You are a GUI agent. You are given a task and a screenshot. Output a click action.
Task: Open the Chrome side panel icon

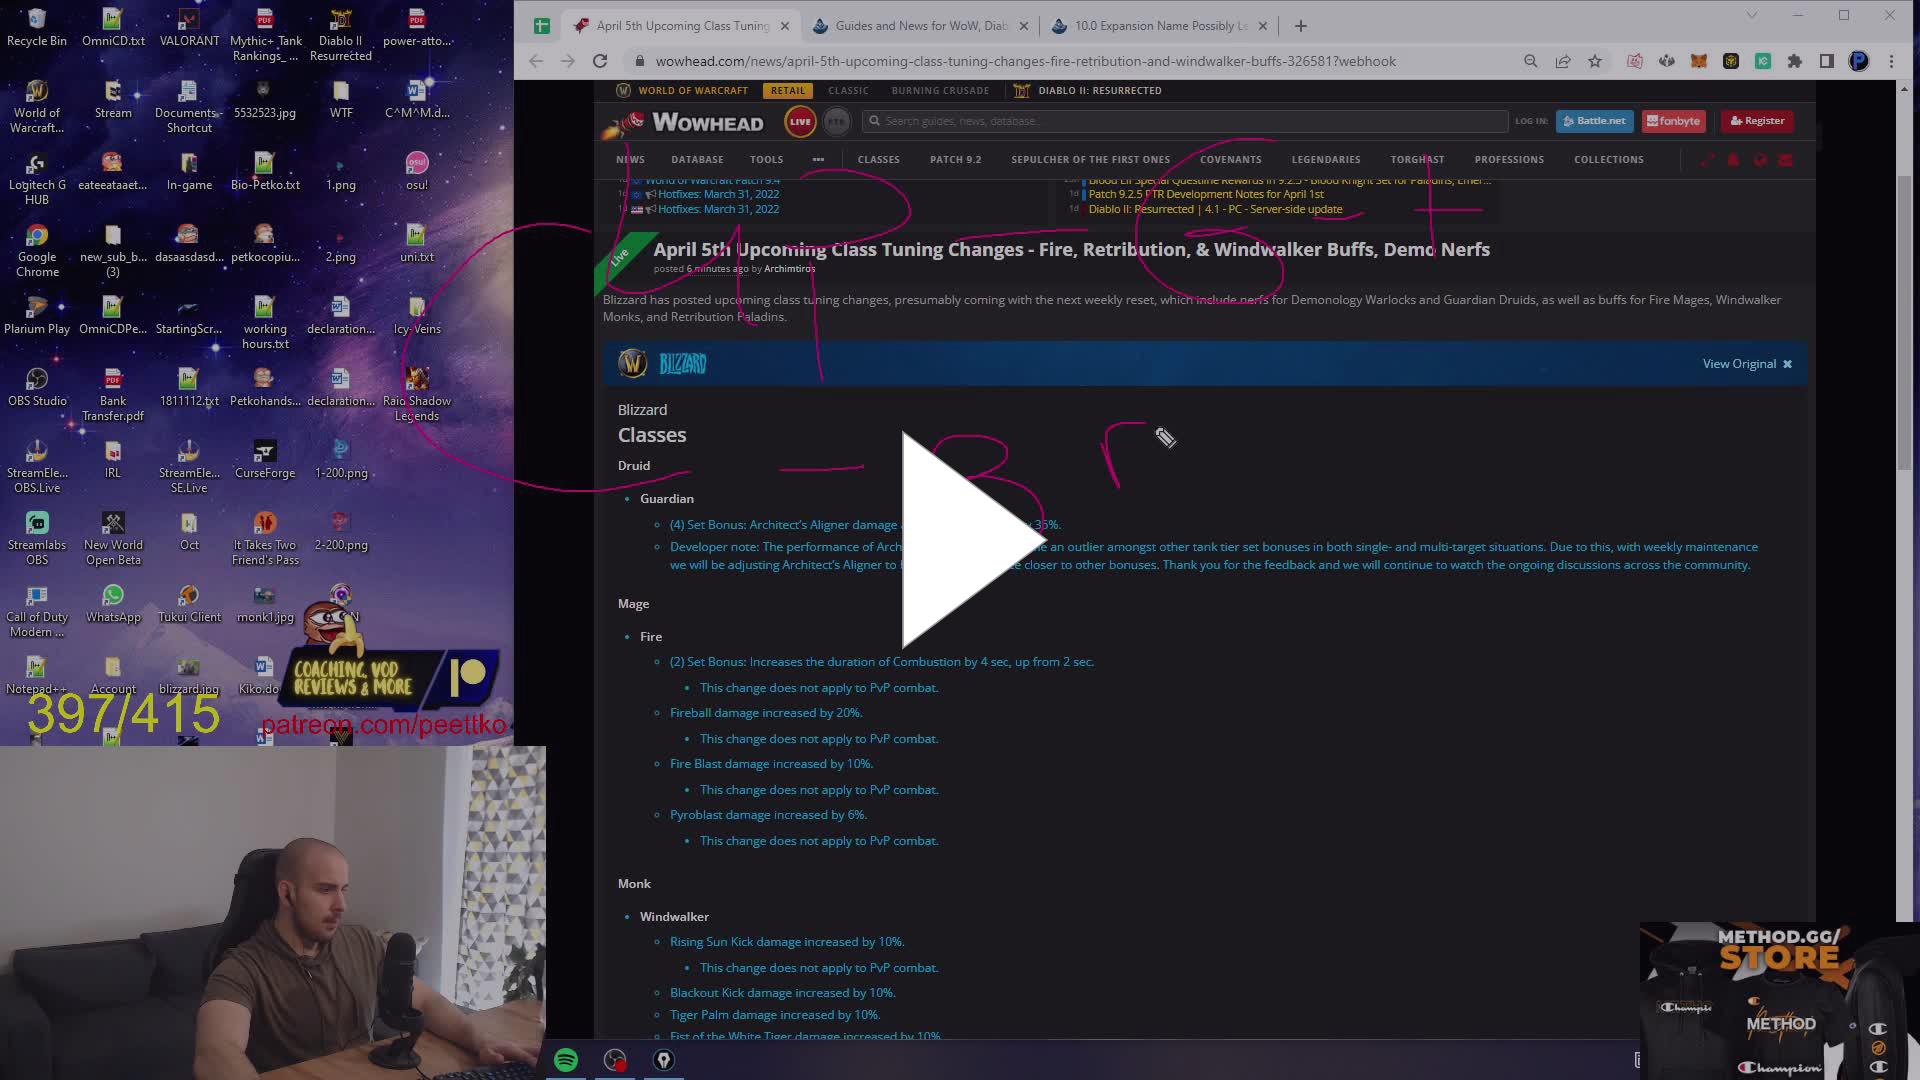pyautogui.click(x=1827, y=61)
